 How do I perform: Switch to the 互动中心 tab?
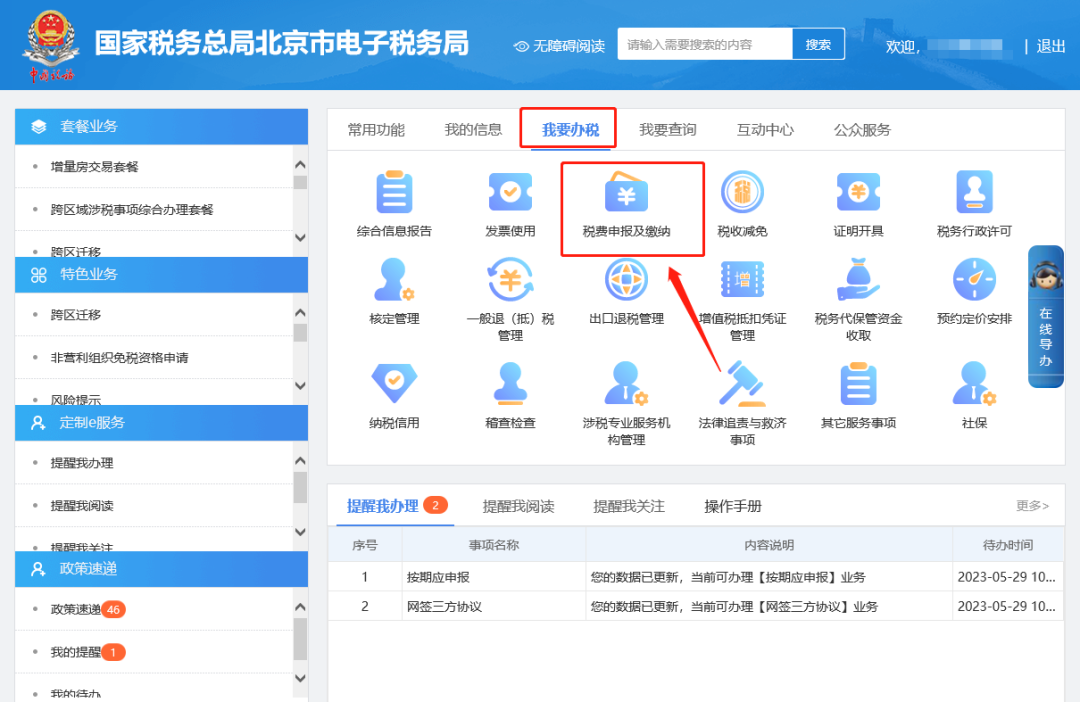click(x=765, y=130)
